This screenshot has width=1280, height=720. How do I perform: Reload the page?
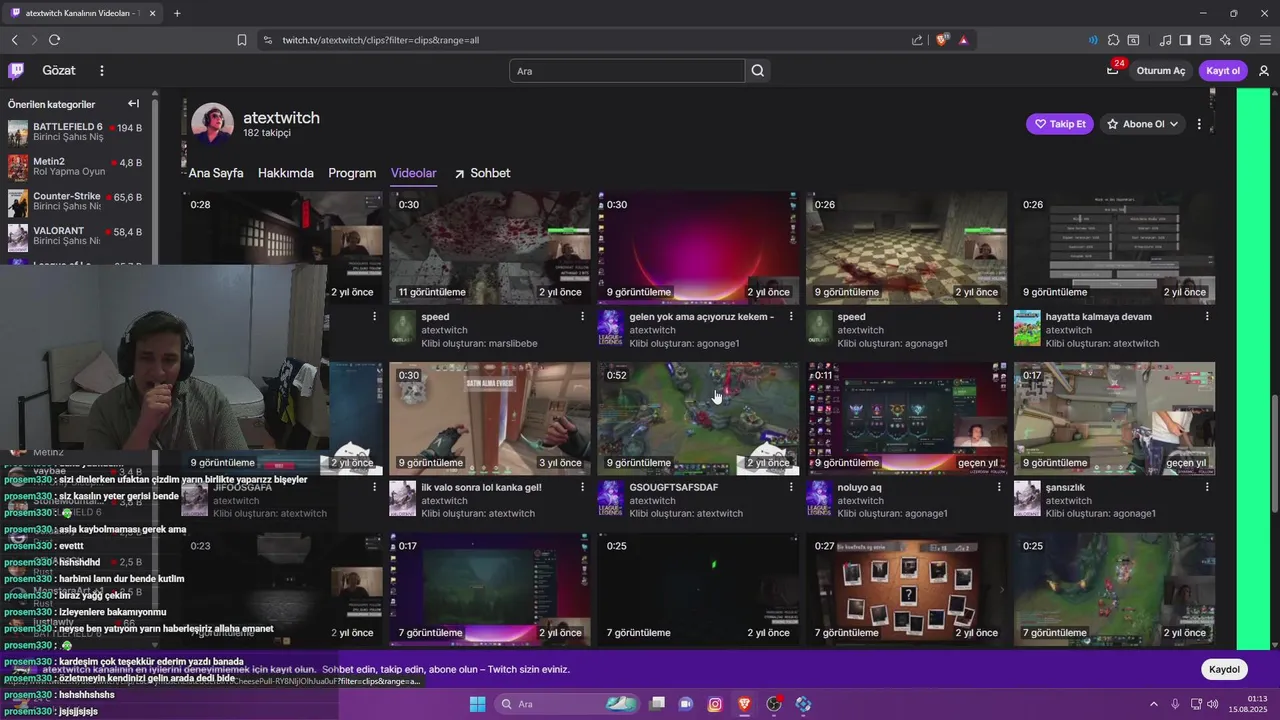[x=54, y=40]
